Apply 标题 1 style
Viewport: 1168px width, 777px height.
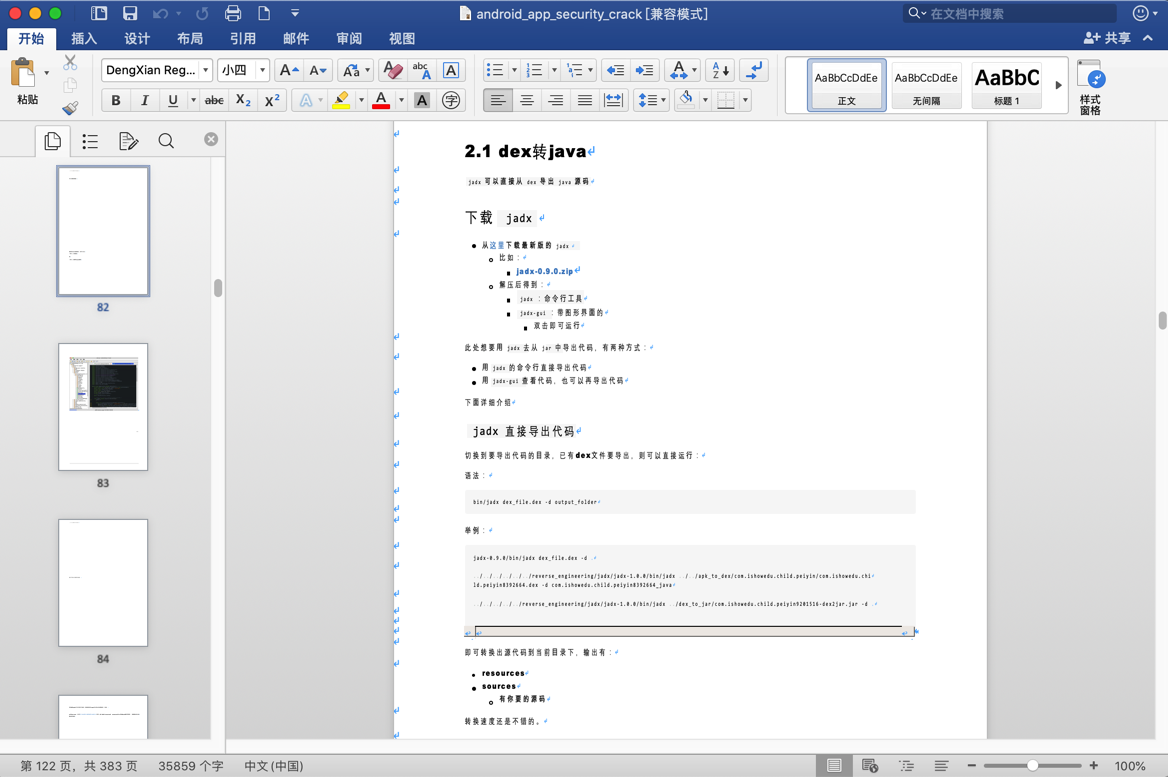click(x=1007, y=86)
